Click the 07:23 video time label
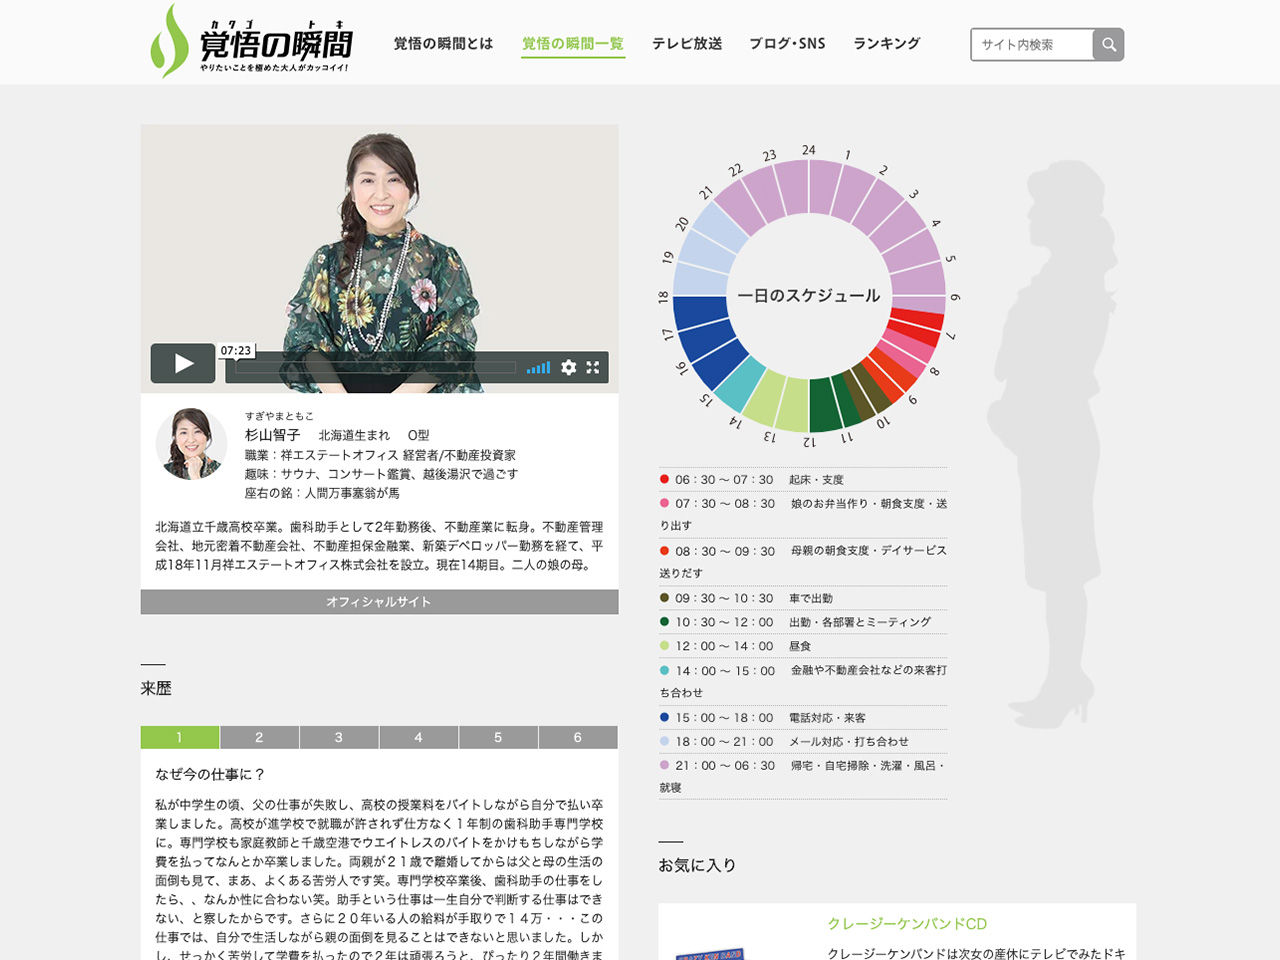The width and height of the screenshot is (1280, 960). [236, 351]
